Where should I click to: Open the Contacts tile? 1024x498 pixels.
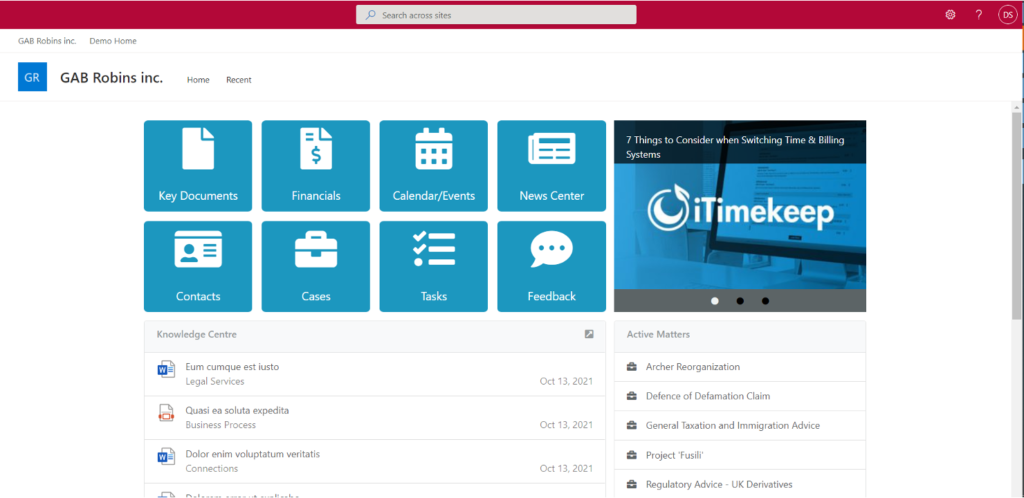tap(198, 266)
